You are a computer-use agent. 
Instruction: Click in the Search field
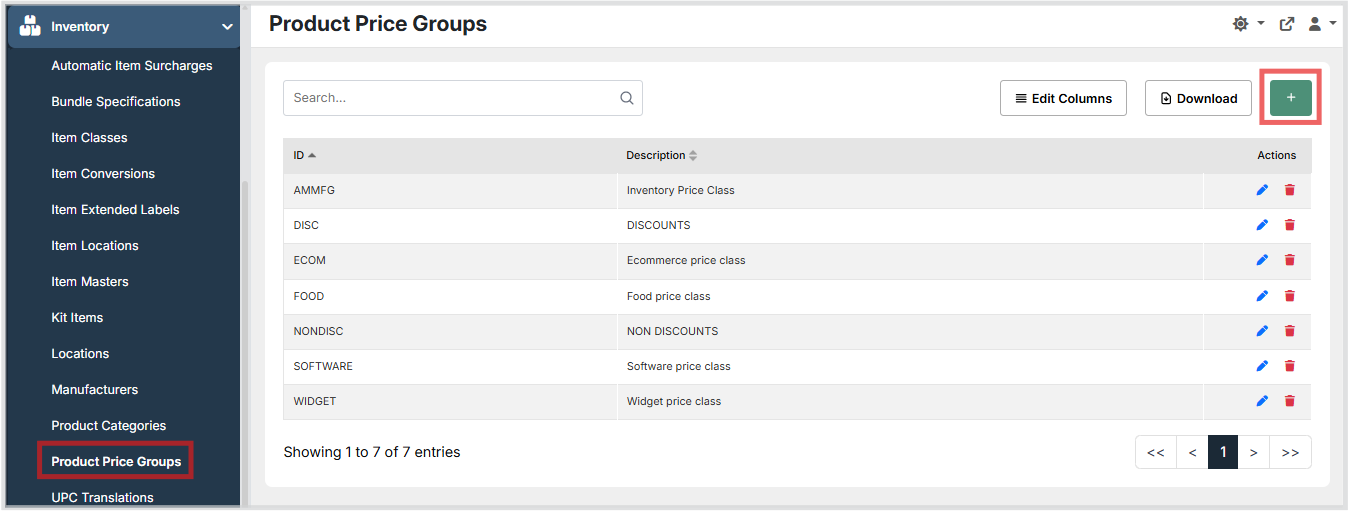[x=463, y=98]
